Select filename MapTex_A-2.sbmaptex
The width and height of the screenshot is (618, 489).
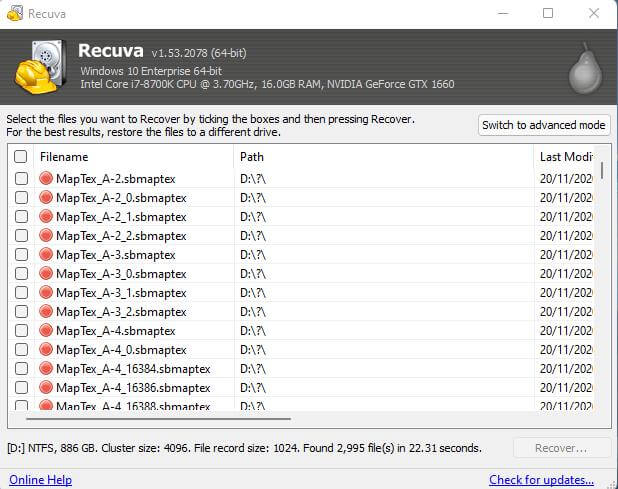[x=116, y=179]
